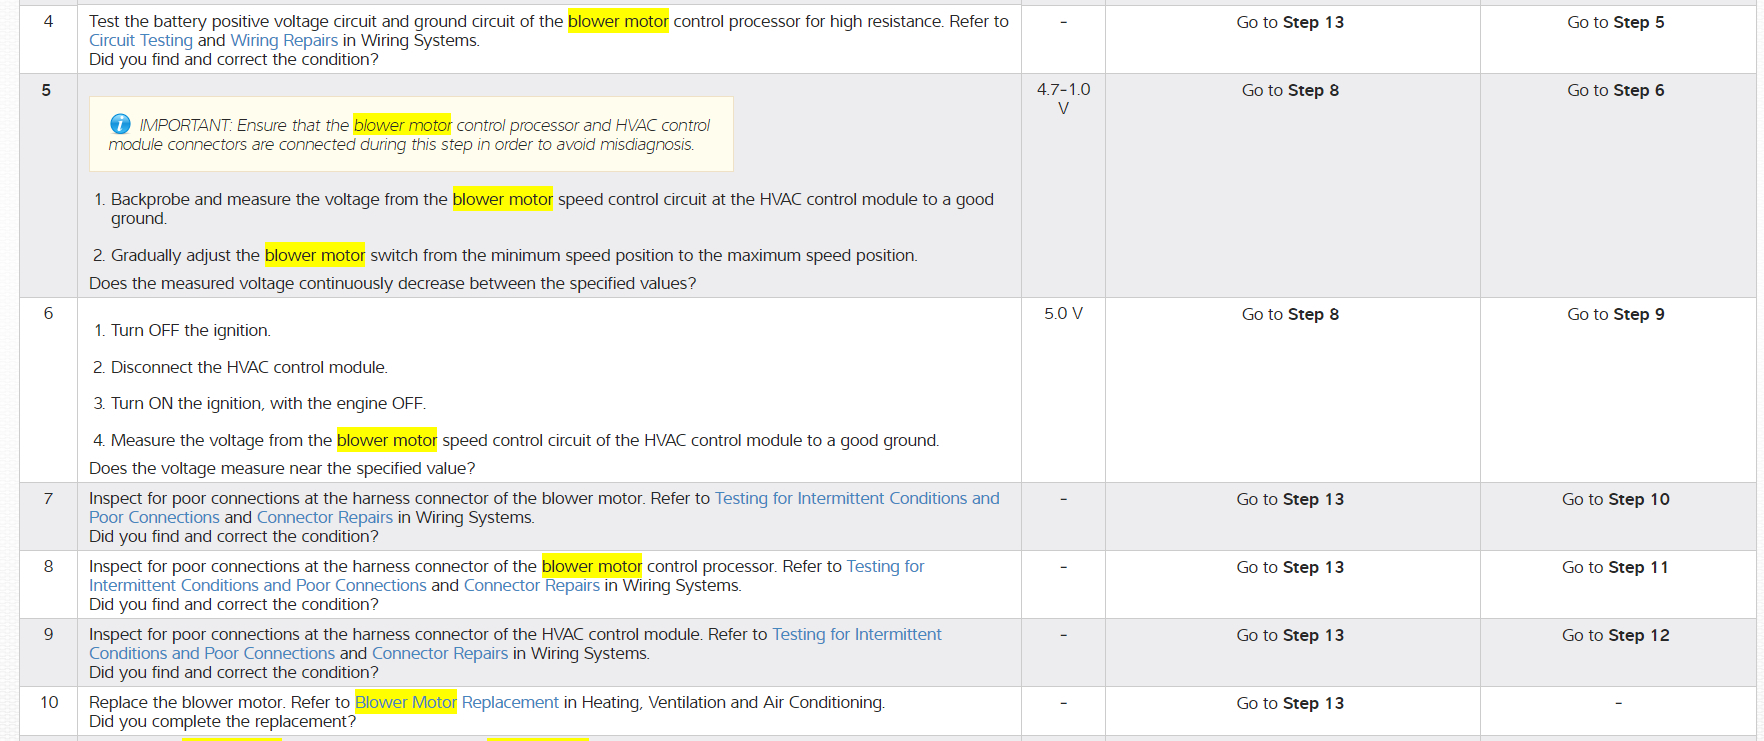Click the 'Go to Step 11' cell
The width and height of the screenshot is (1764, 741).
pos(1615,568)
